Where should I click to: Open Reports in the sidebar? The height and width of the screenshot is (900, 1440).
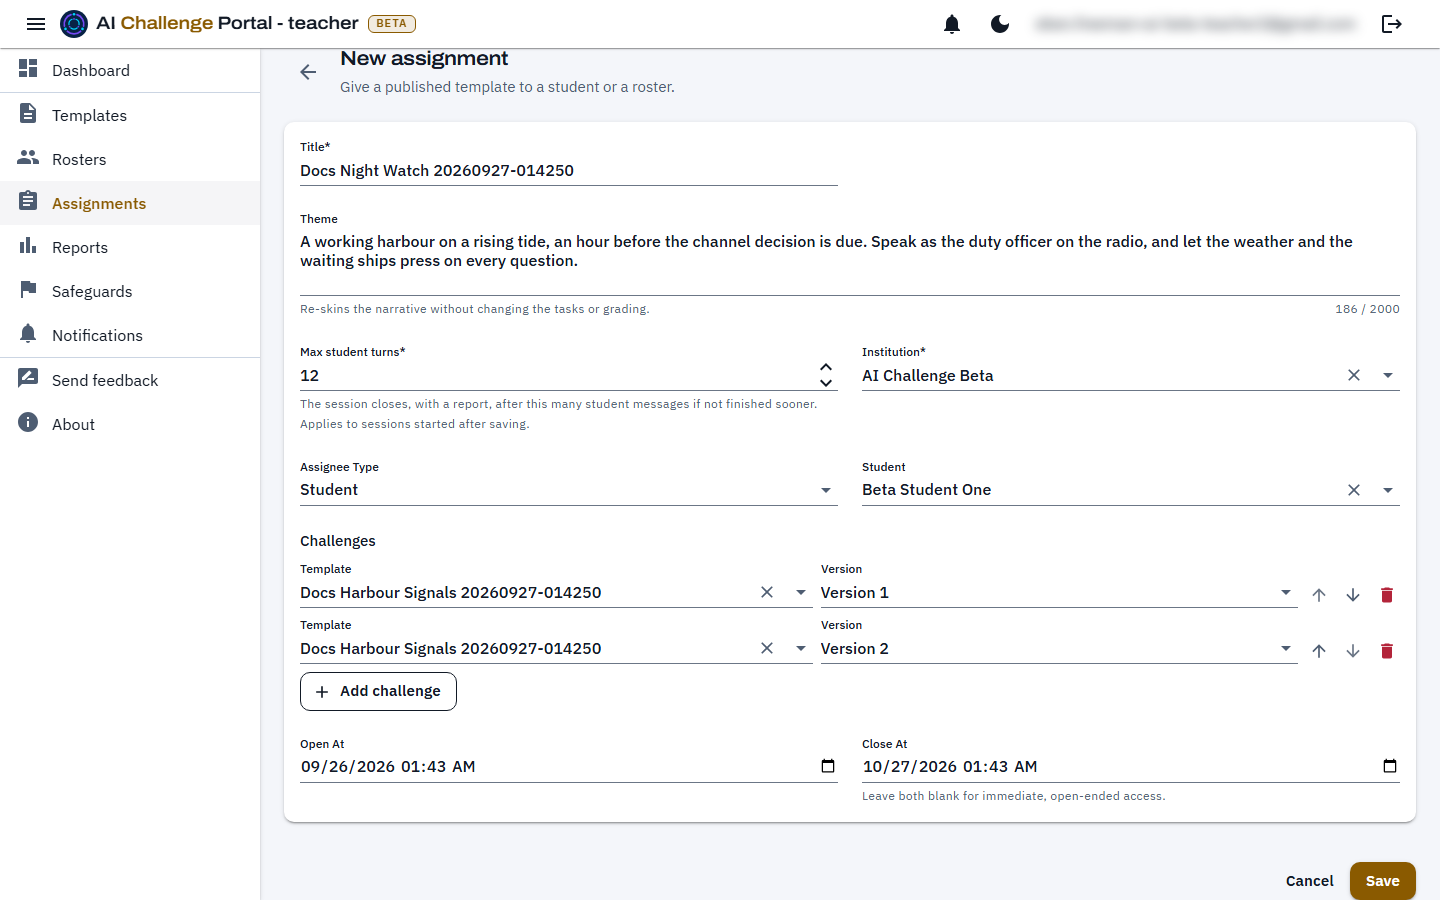click(x=130, y=247)
